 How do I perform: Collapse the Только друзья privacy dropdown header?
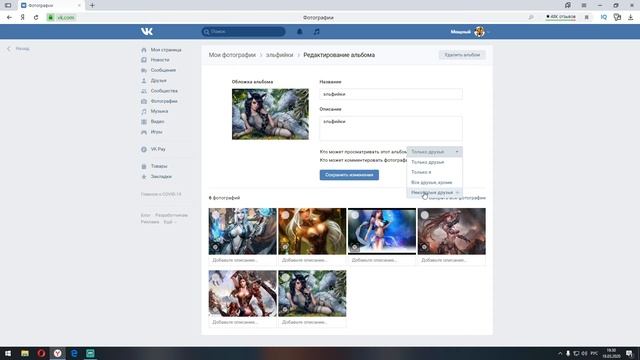434,152
